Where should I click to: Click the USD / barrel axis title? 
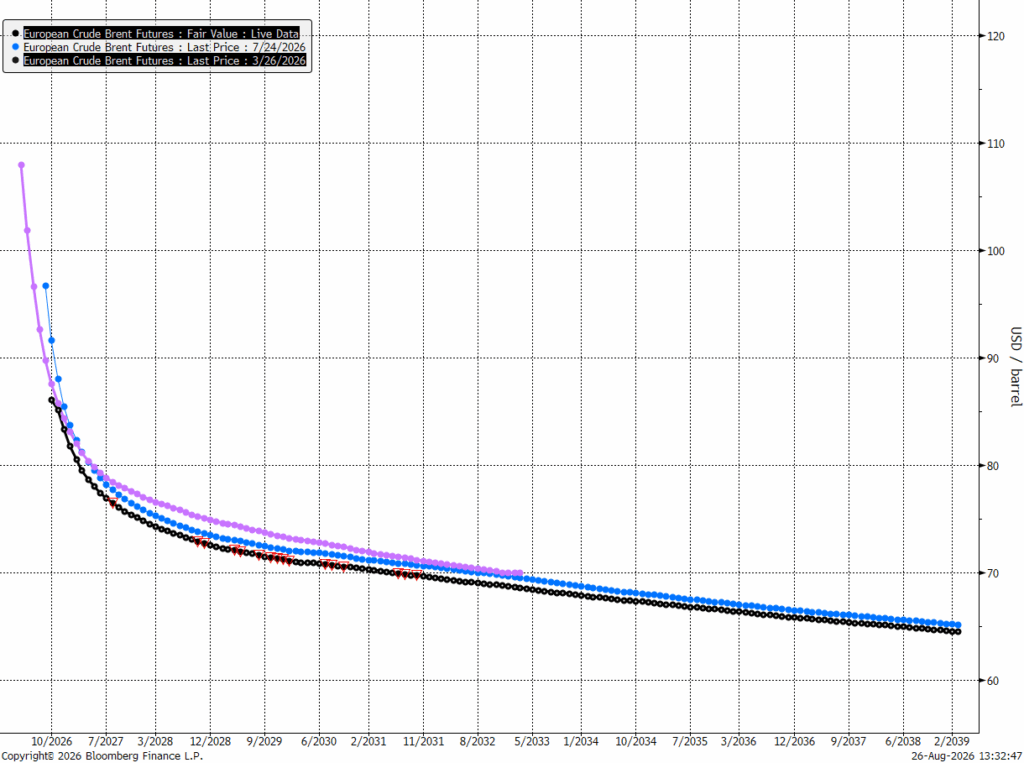point(1016,366)
